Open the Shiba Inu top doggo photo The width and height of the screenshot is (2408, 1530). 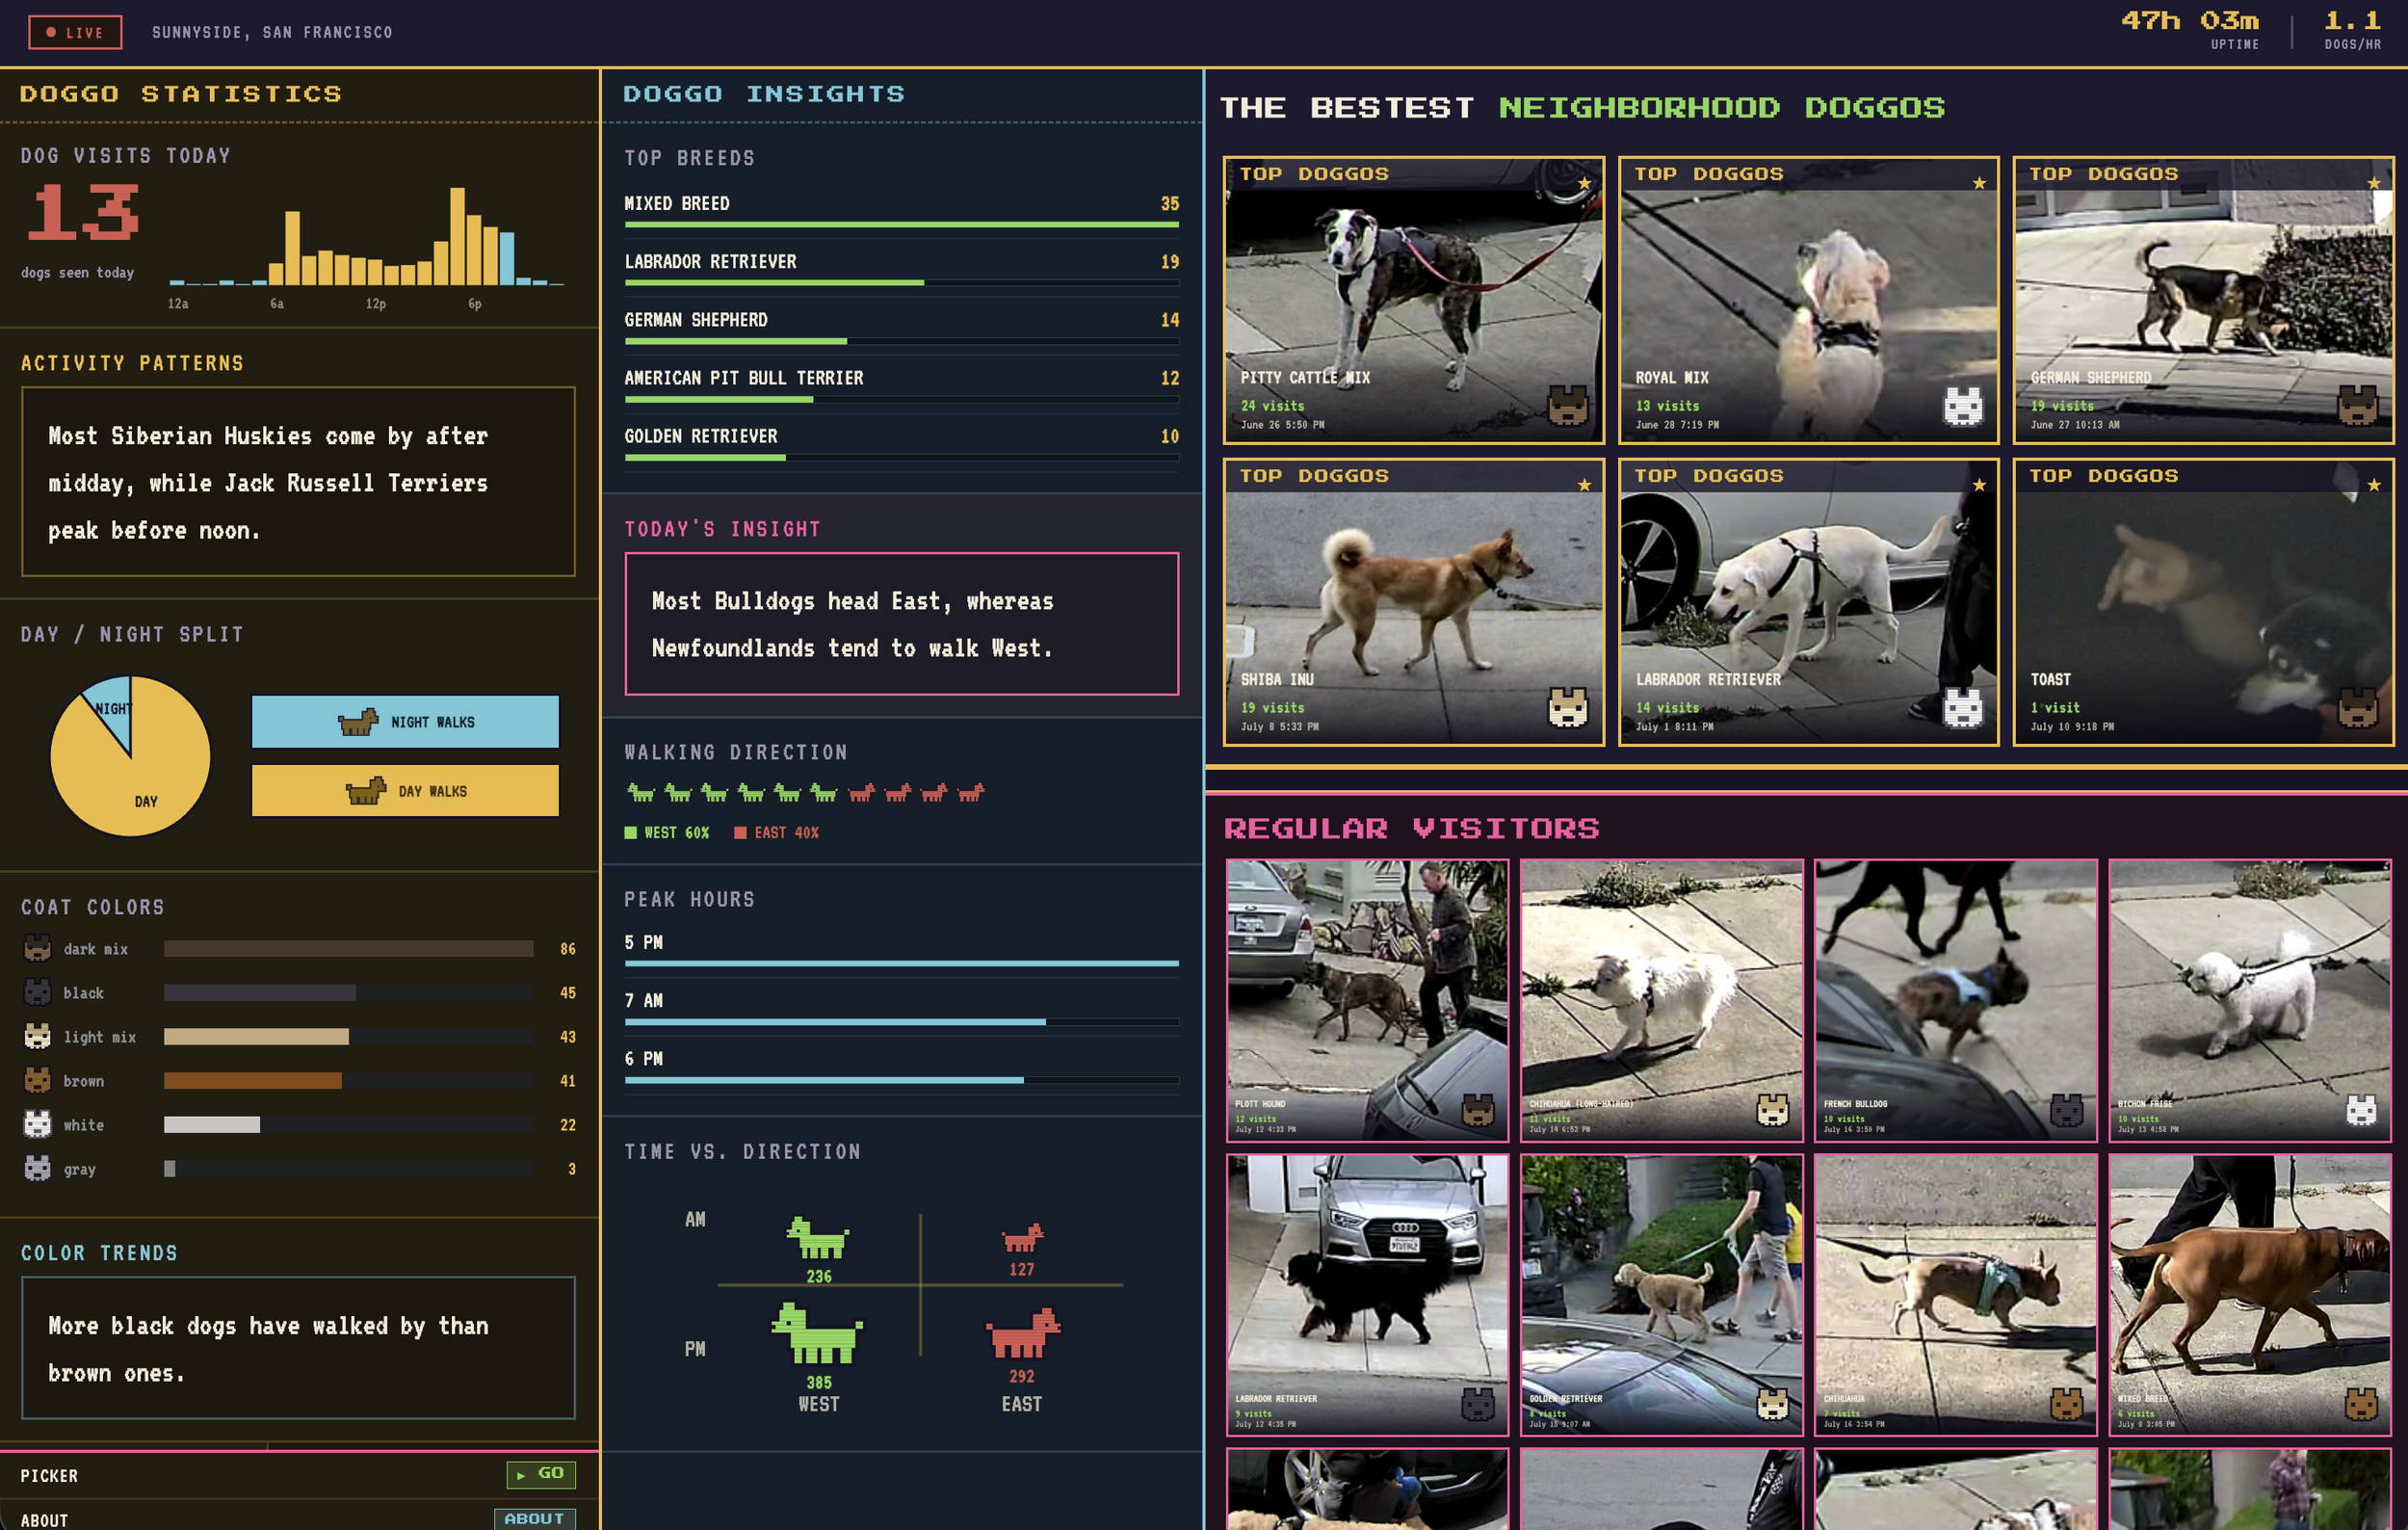click(1413, 602)
